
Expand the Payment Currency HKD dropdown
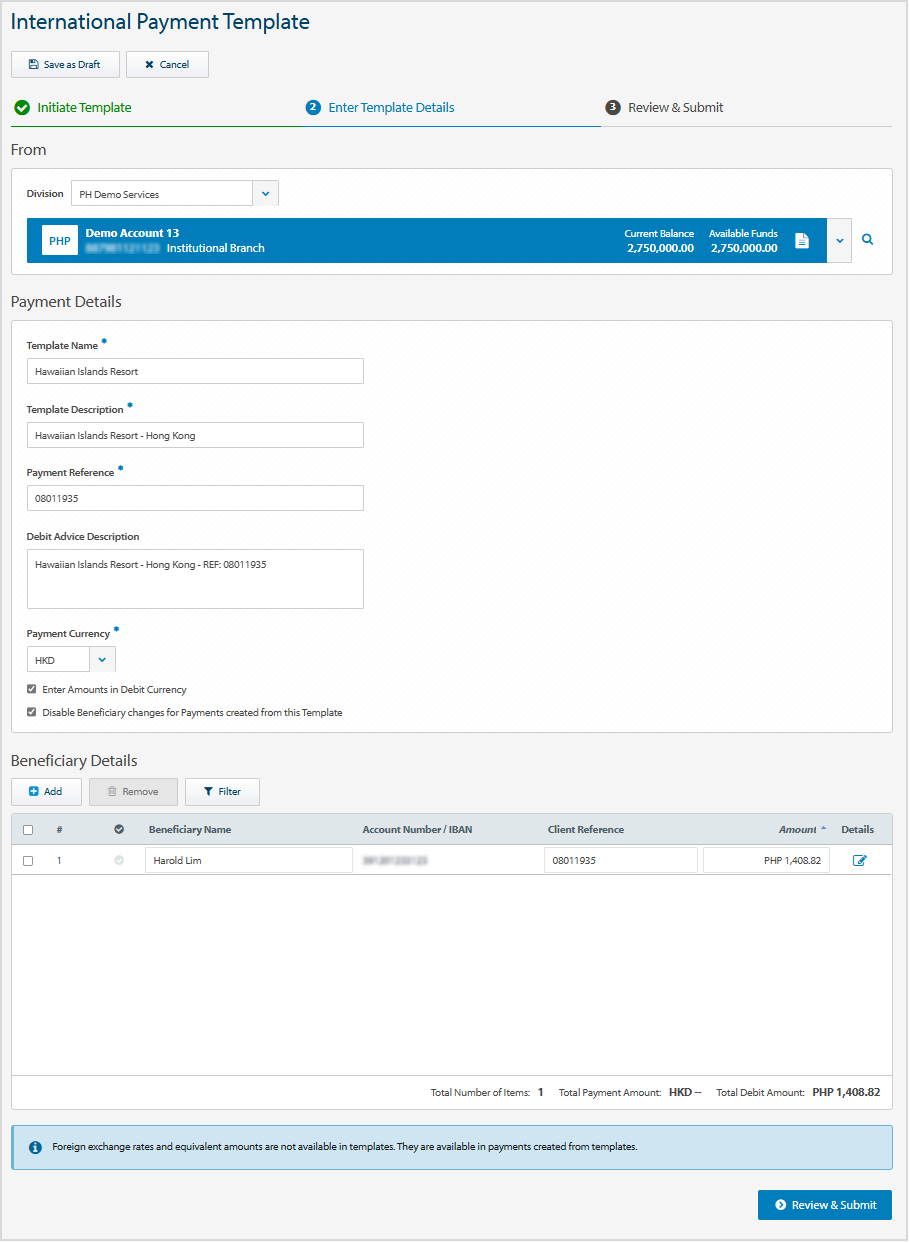click(x=102, y=660)
